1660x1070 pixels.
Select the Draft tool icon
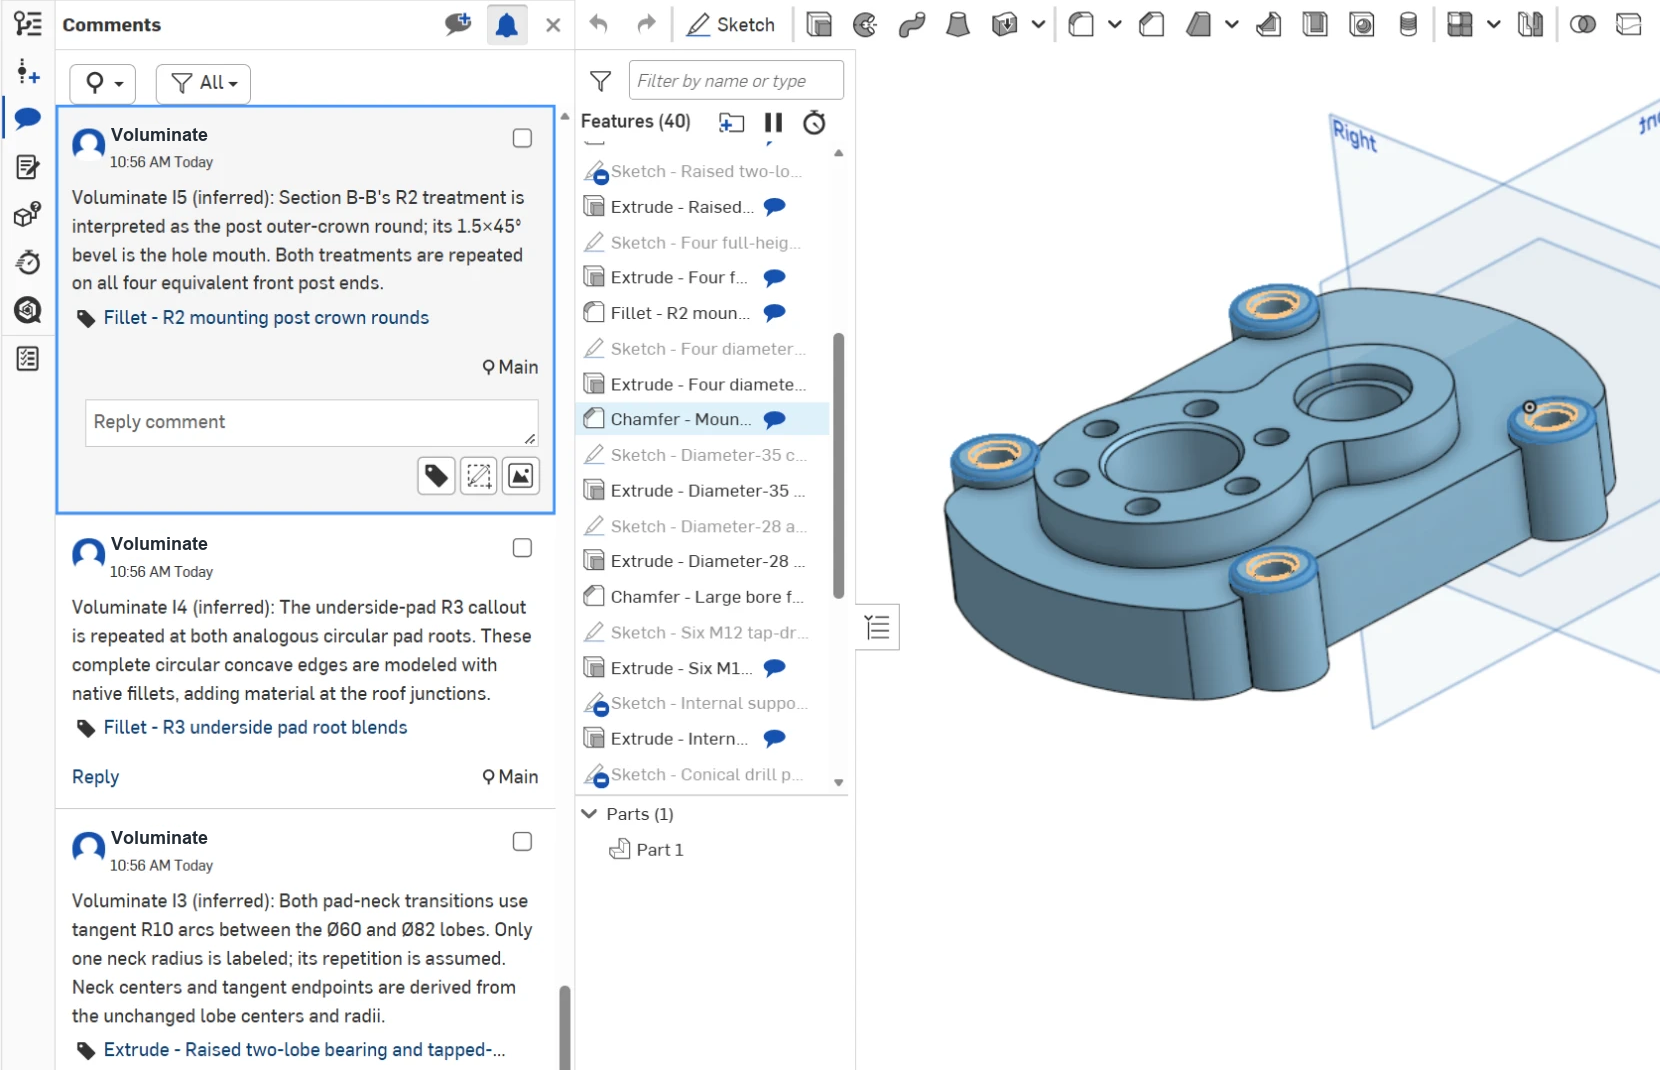(x=1198, y=24)
